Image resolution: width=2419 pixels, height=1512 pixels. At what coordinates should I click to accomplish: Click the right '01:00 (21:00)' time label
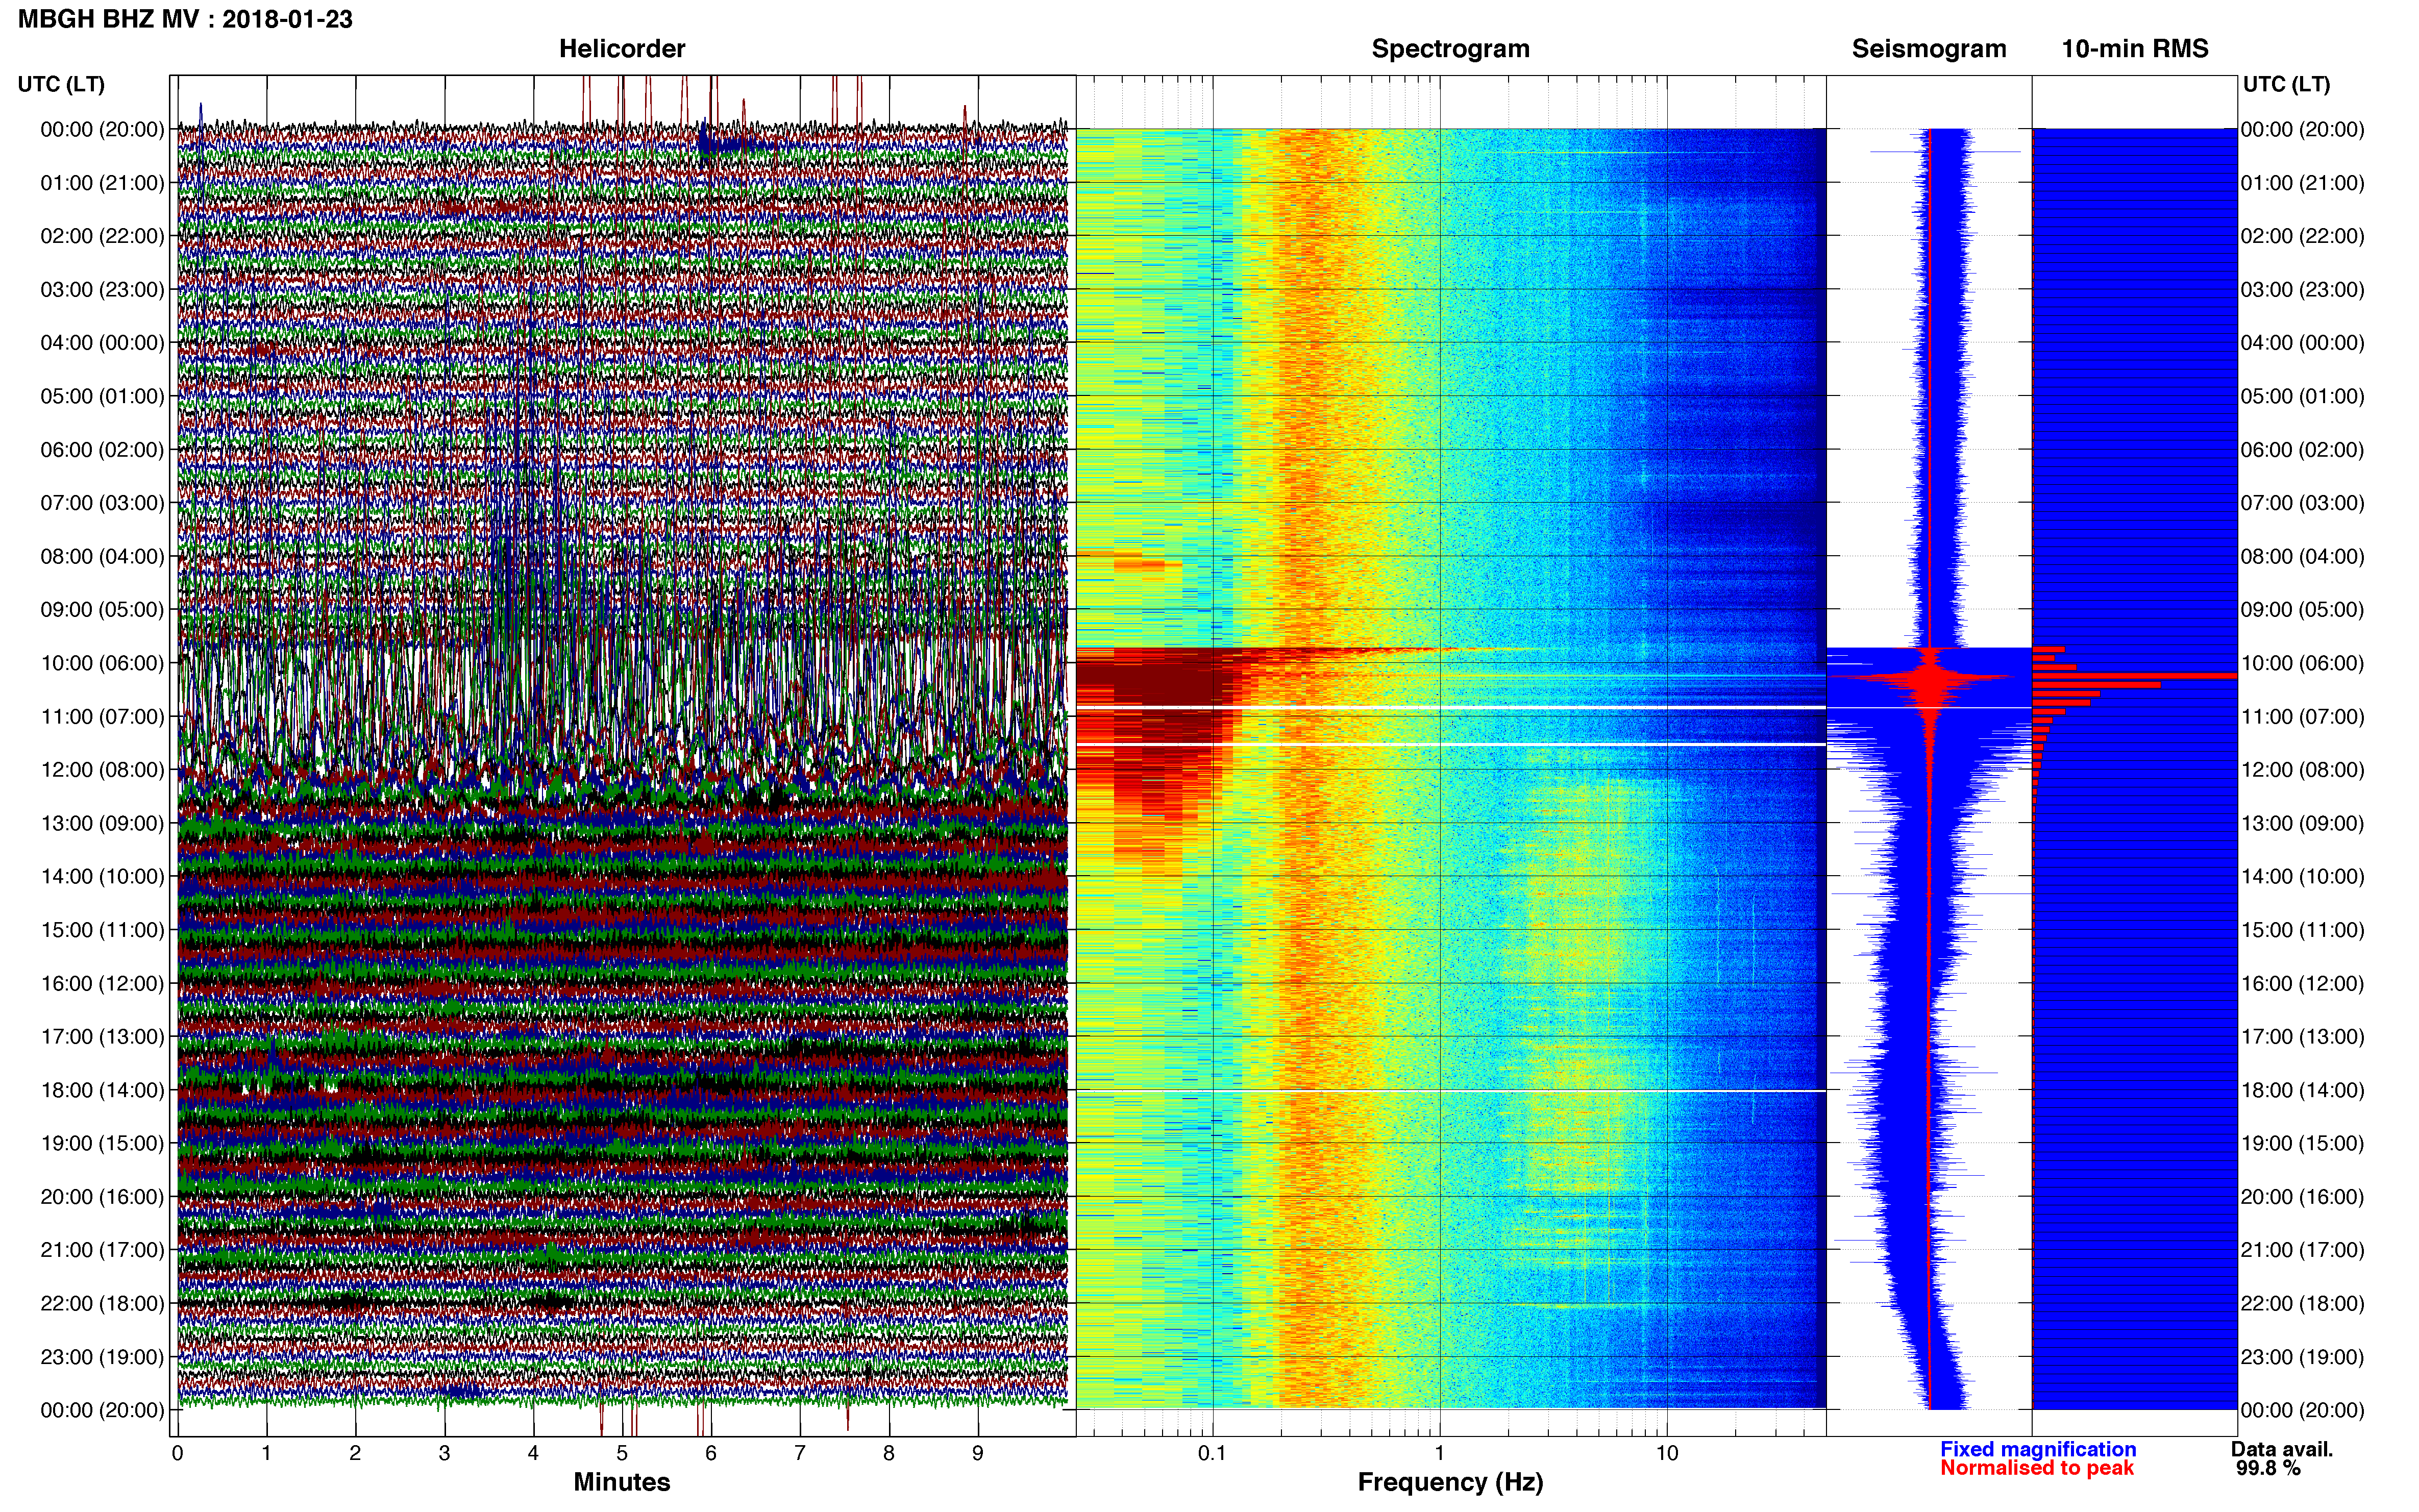click(x=2302, y=182)
